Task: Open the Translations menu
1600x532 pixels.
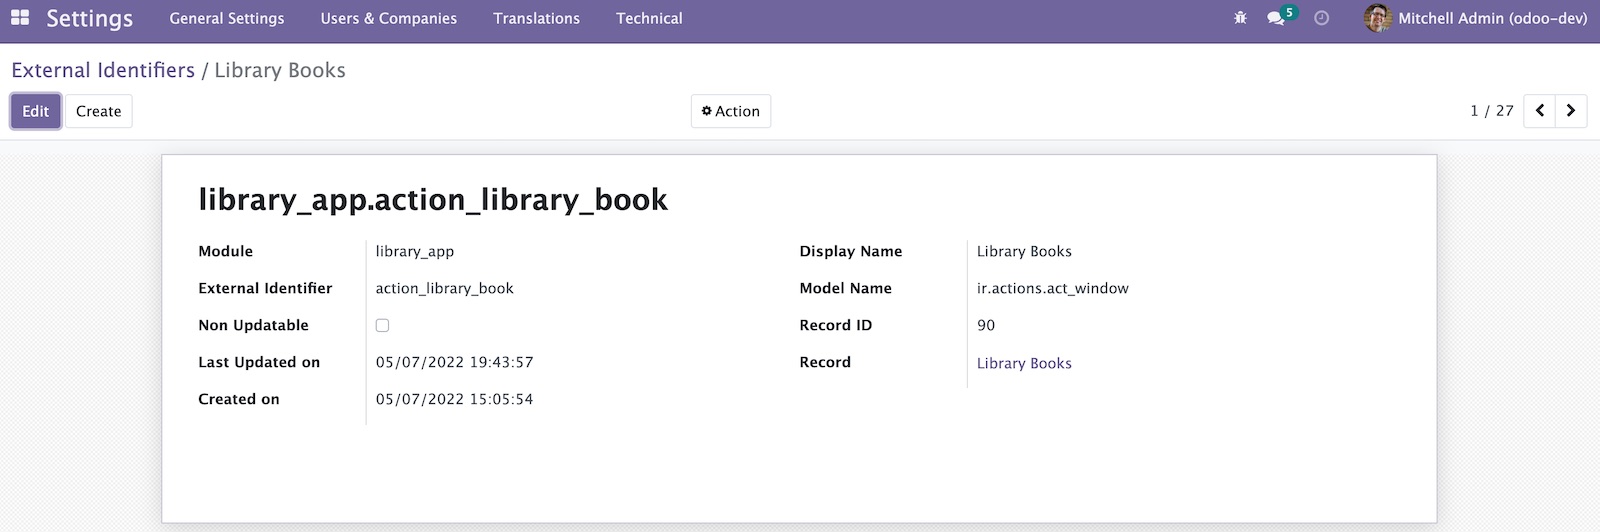Action: point(536,18)
